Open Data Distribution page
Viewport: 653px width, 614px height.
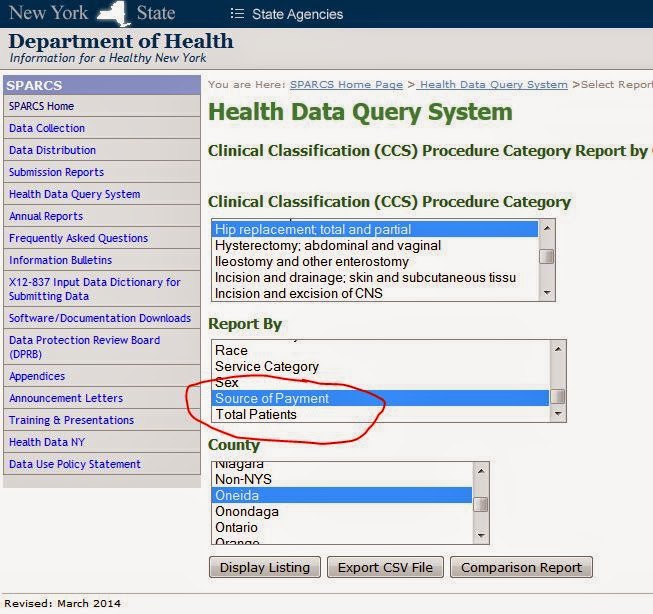[x=52, y=150]
